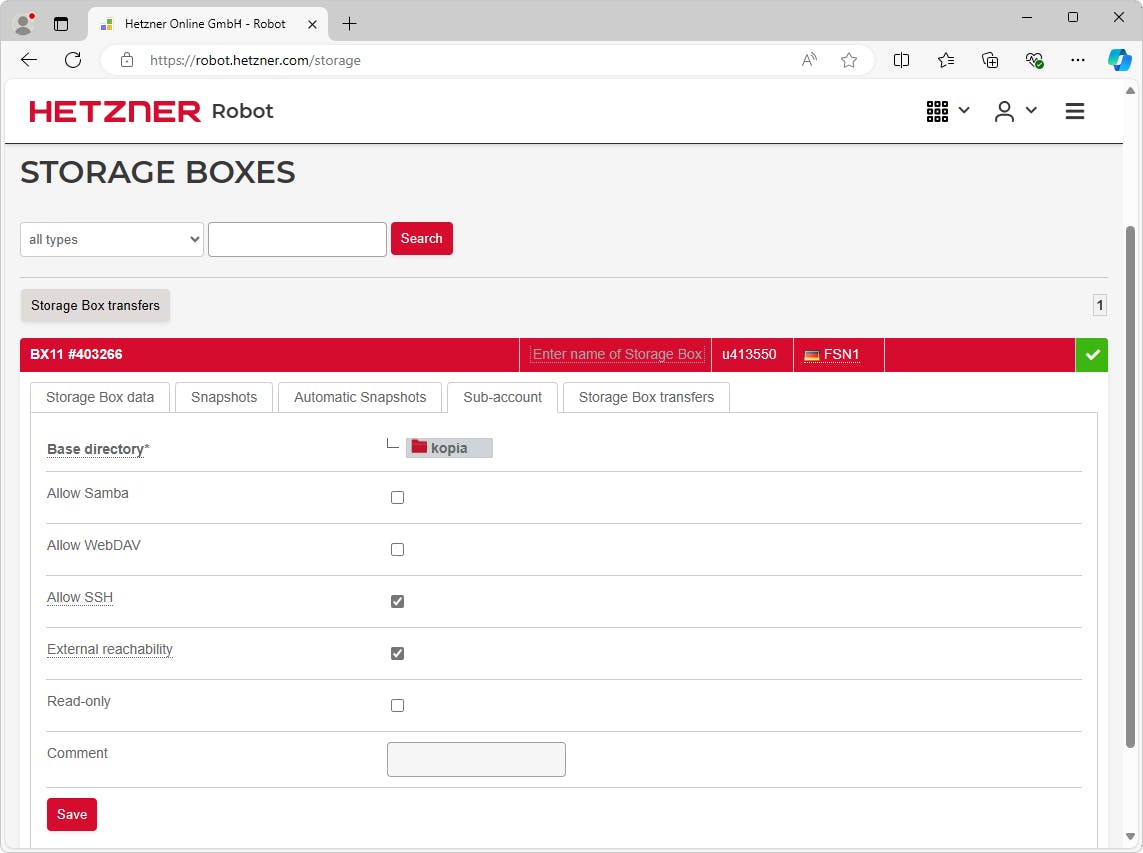Click the Hetzner logo
Viewport: 1143px width, 853px height.
pos(114,112)
